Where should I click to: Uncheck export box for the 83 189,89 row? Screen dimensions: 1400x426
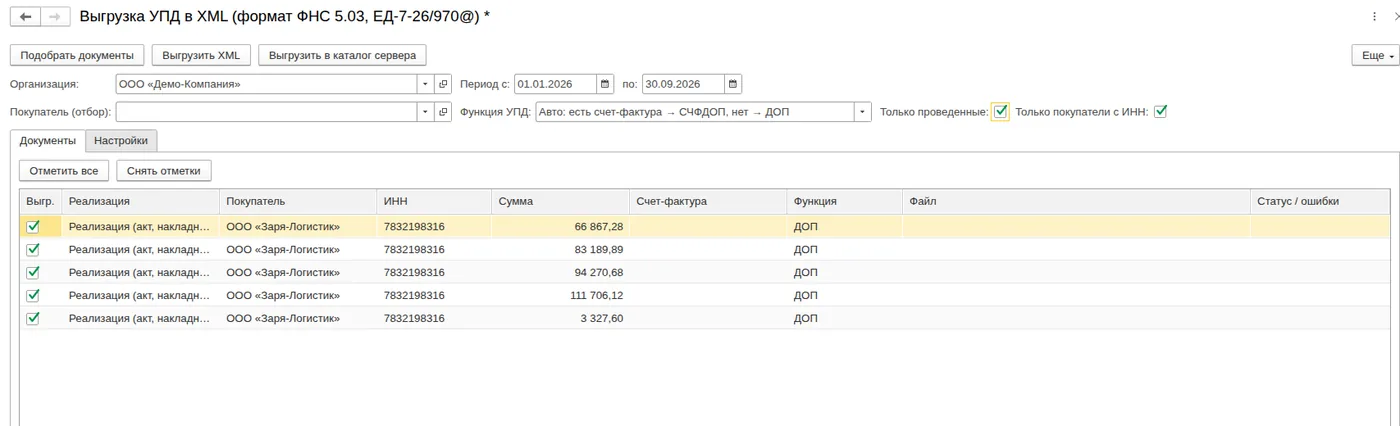[x=33, y=249]
